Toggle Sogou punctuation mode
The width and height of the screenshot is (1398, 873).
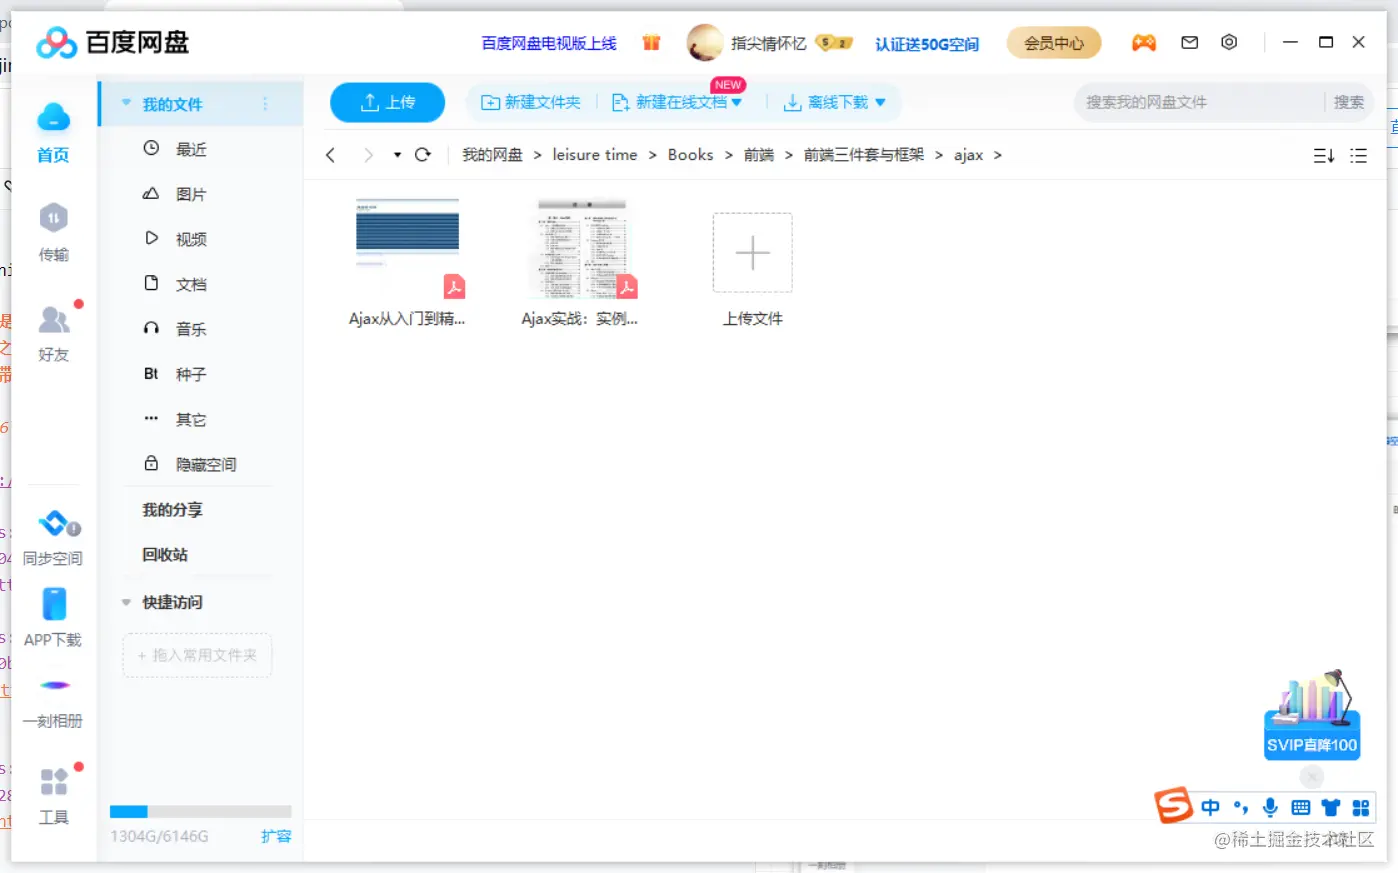[x=1241, y=807]
